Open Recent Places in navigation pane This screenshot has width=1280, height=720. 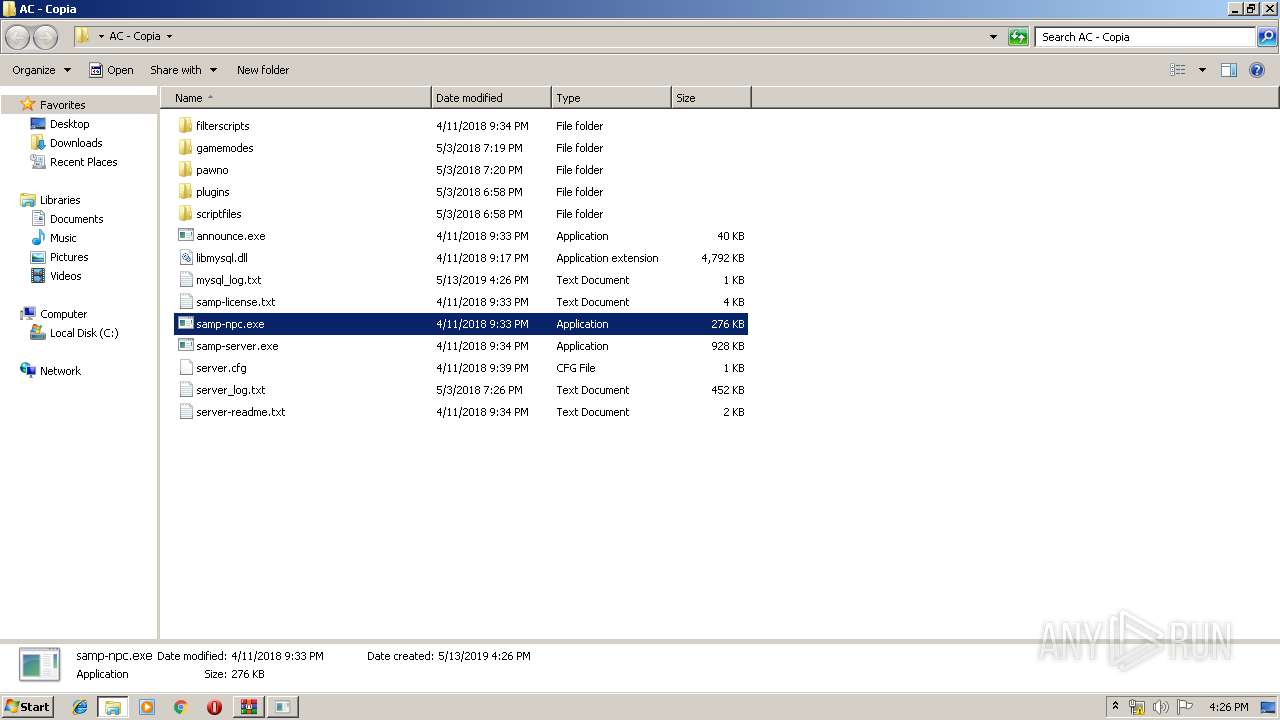pos(83,162)
